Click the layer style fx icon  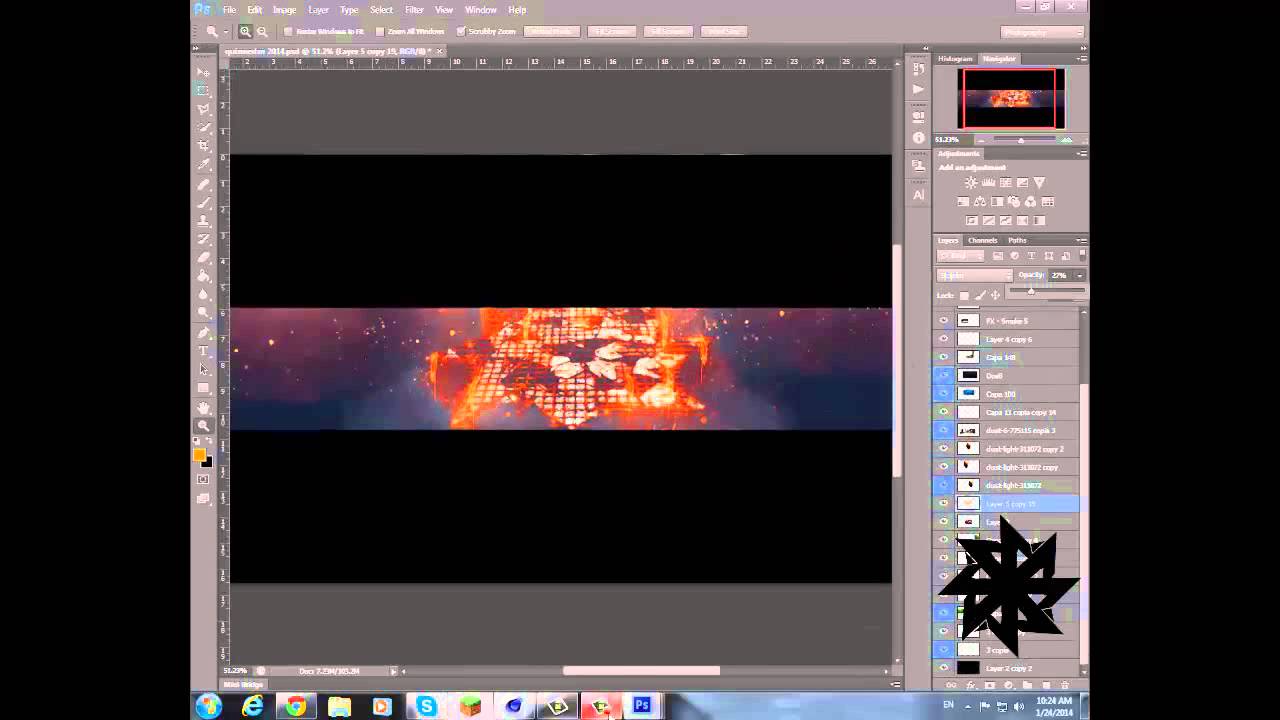click(x=970, y=686)
